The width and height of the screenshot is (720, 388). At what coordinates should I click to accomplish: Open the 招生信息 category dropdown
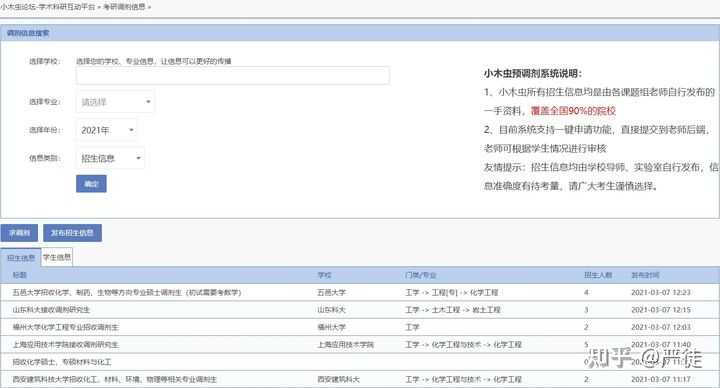110,158
